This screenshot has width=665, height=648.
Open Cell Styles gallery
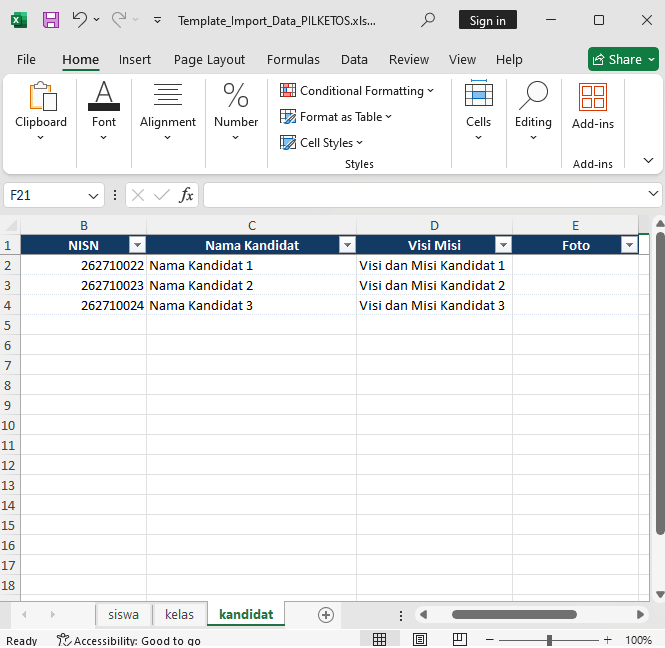tap(321, 142)
